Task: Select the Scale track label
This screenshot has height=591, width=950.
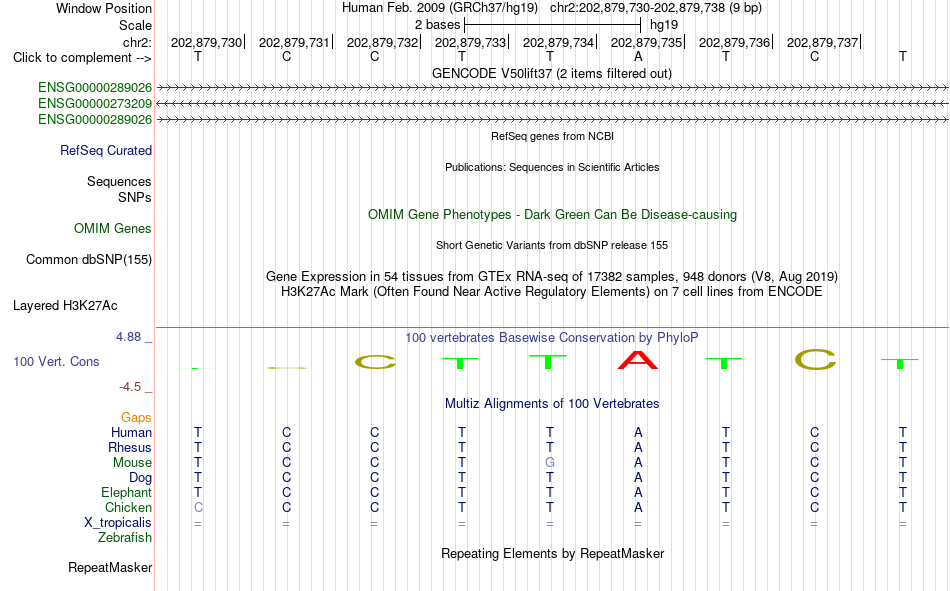Action: [135, 25]
